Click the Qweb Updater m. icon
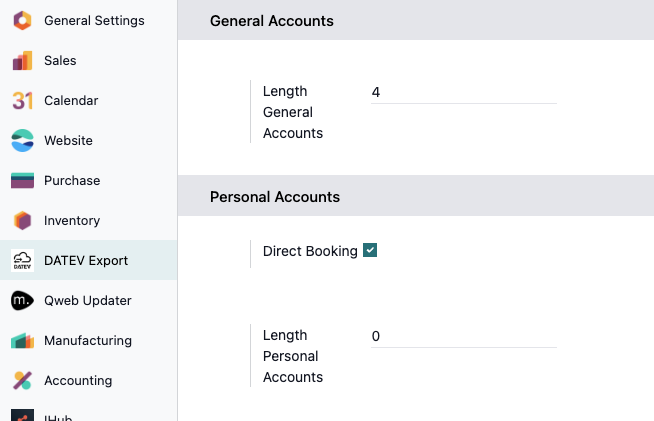Viewport: 654px width, 421px height. pos(23,300)
